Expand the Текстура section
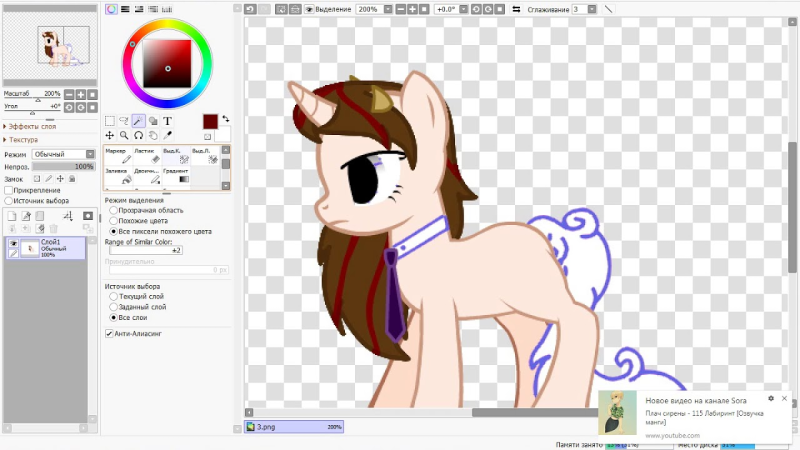 [25, 140]
